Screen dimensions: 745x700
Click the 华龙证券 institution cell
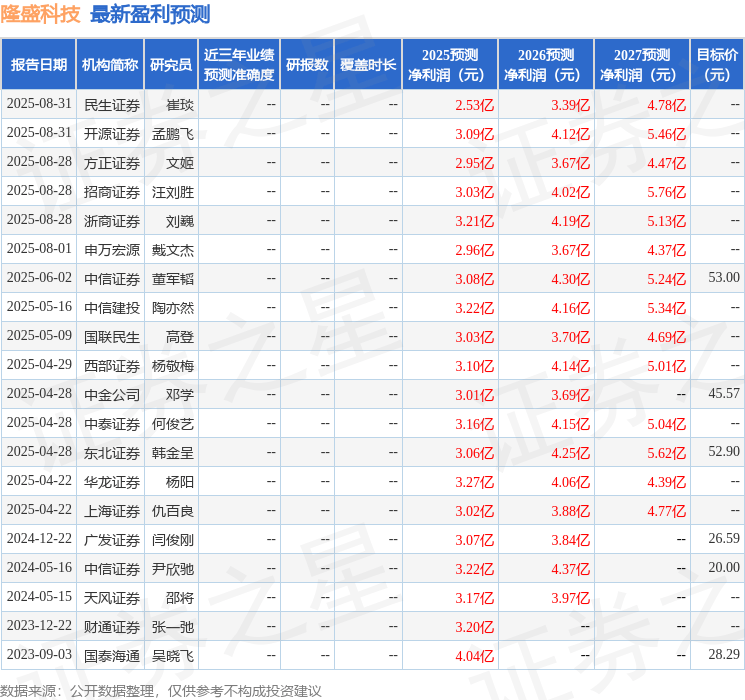pyautogui.click(x=112, y=482)
